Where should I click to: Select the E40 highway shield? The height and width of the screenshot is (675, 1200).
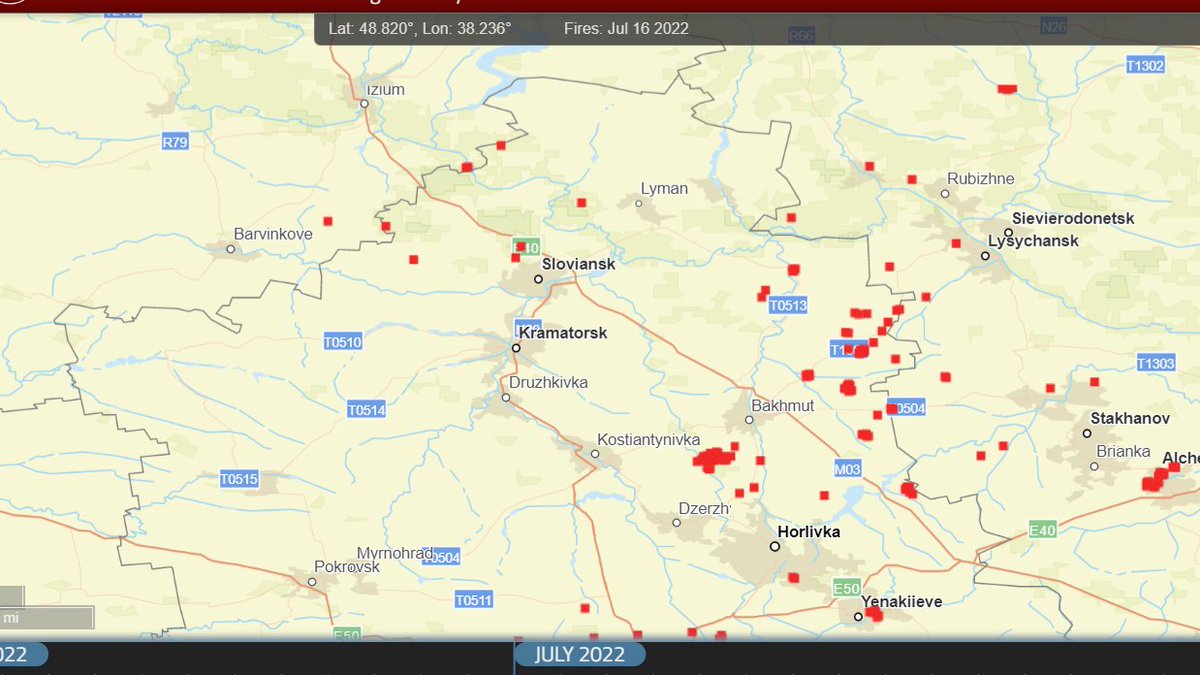pyautogui.click(x=1043, y=531)
